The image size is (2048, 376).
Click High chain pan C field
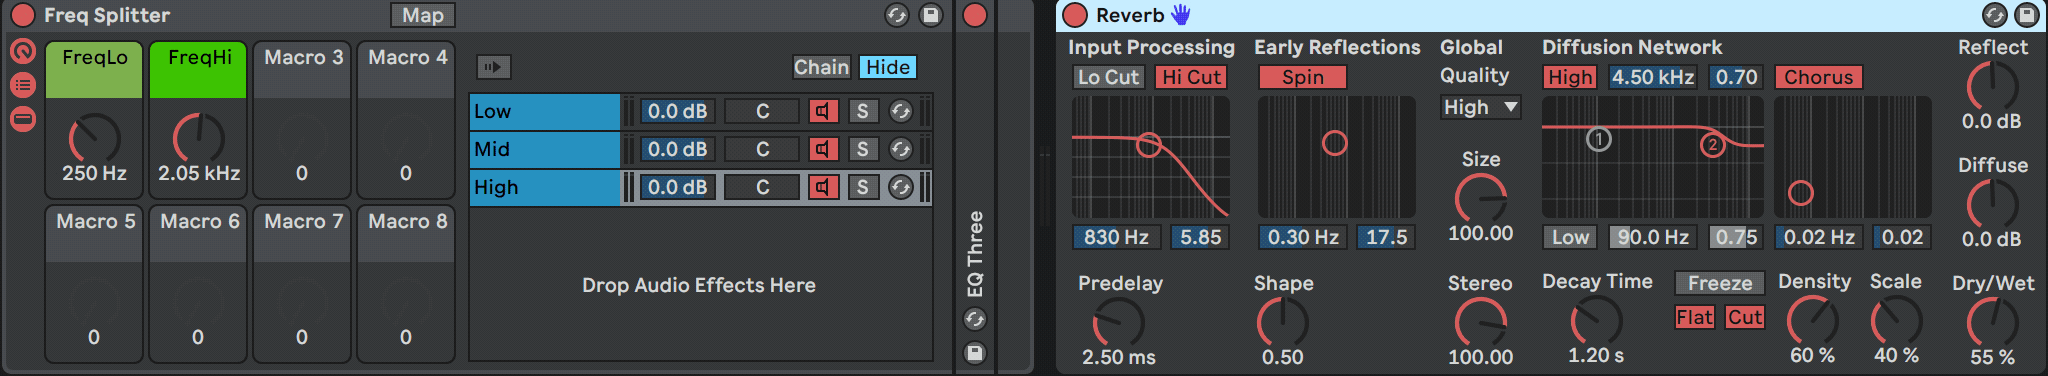762,187
